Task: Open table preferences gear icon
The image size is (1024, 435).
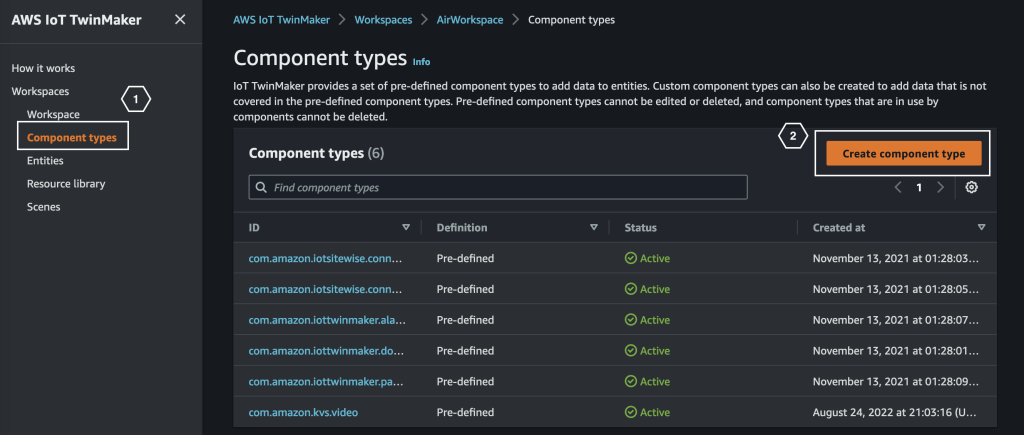Action: [x=971, y=187]
